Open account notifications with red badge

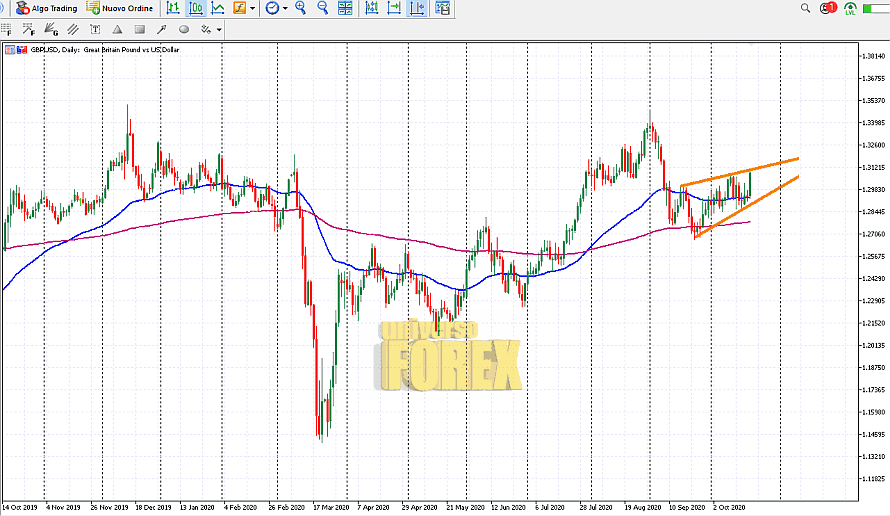828,8
